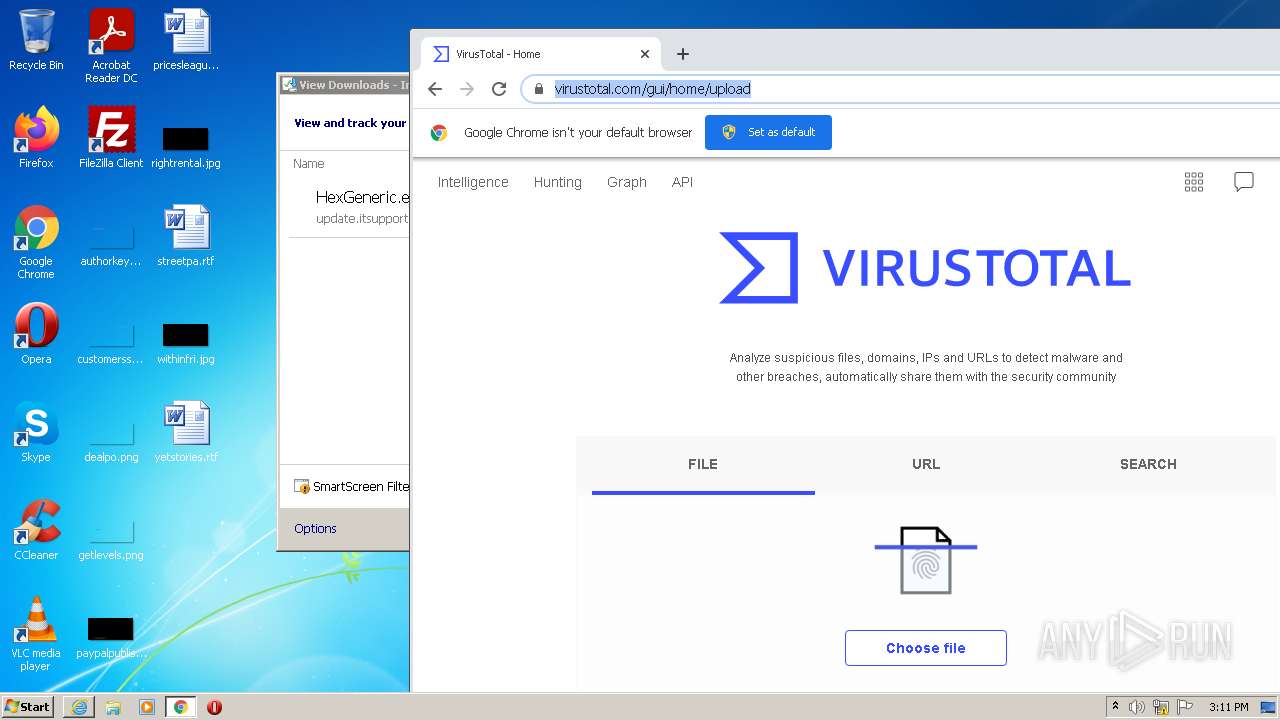Click Options in View Downloads window

(315, 528)
